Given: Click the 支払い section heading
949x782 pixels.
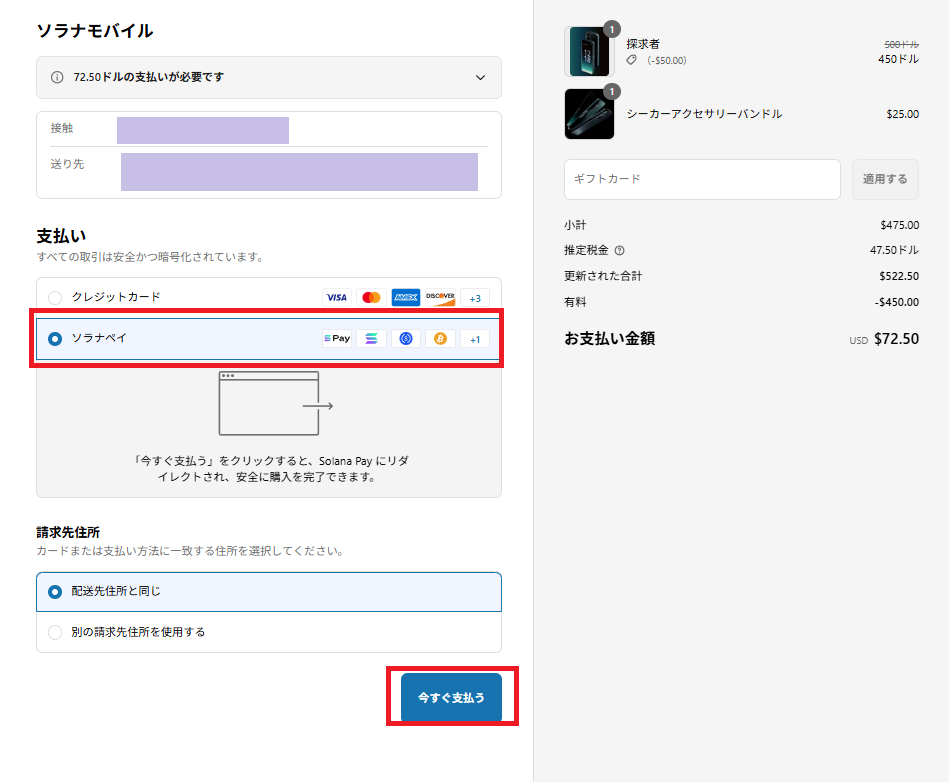Looking at the screenshot, I should click(61, 236).
